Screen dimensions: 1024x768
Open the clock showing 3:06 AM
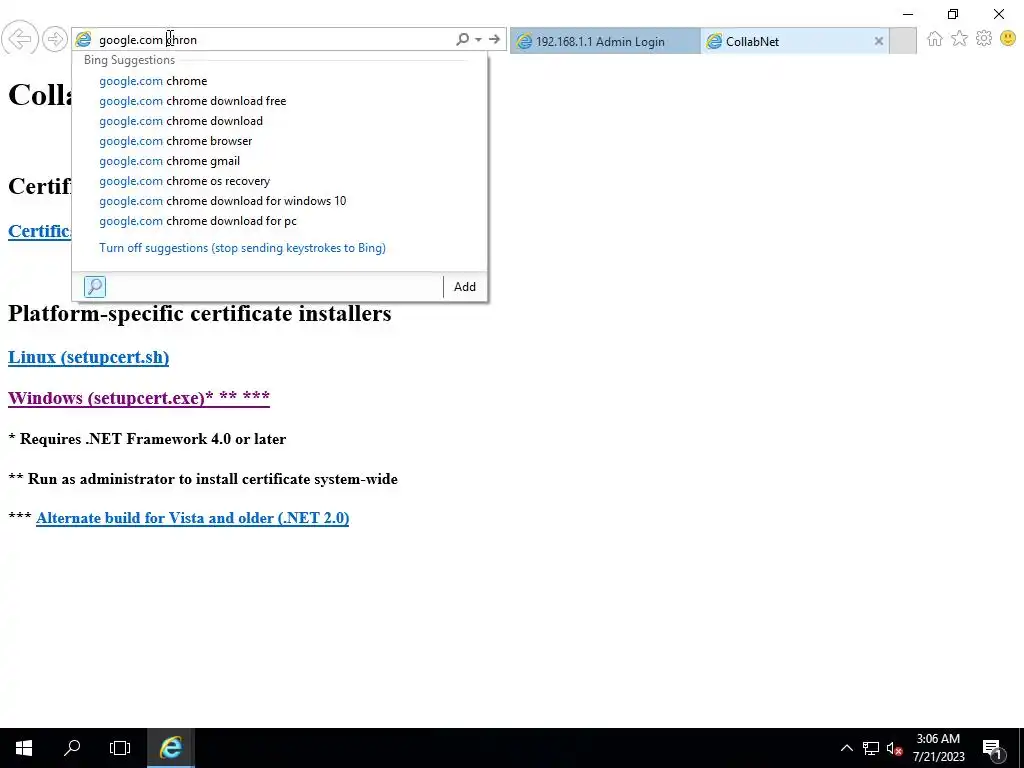coord(938,748)
